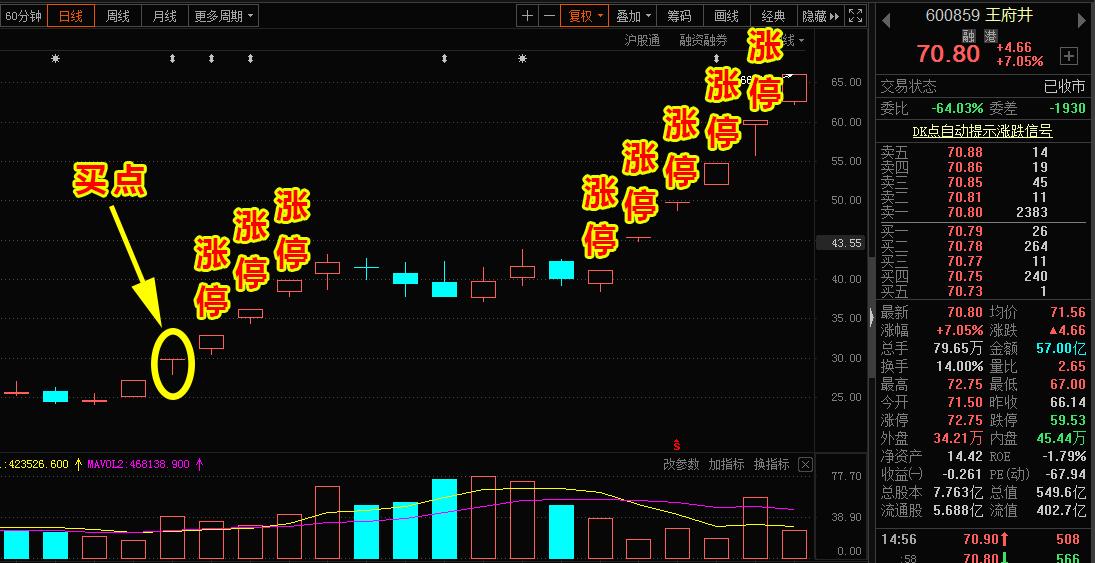Viewport: 1095px width, 563px height.
Task: Click the 均价 71.56 value
Action: click(x=1068, y=312)
